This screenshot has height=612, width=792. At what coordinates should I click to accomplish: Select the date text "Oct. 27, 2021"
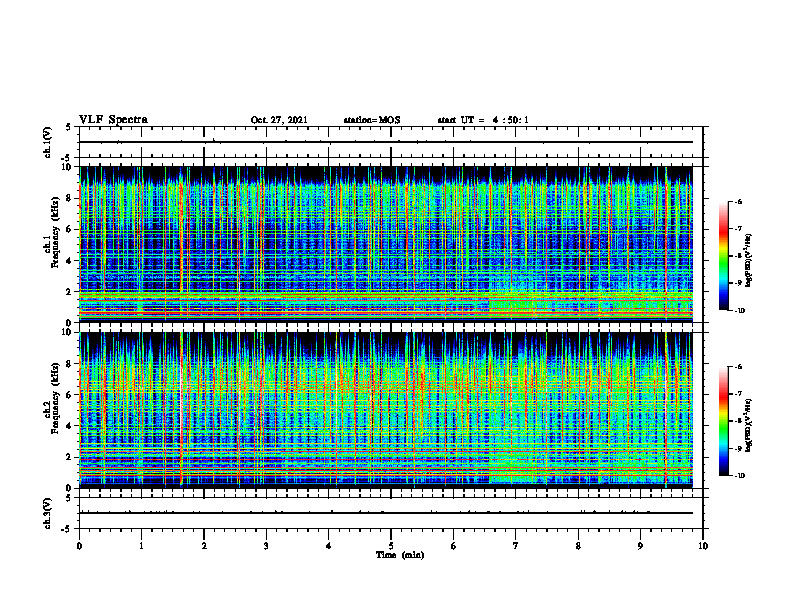point(279,120)
